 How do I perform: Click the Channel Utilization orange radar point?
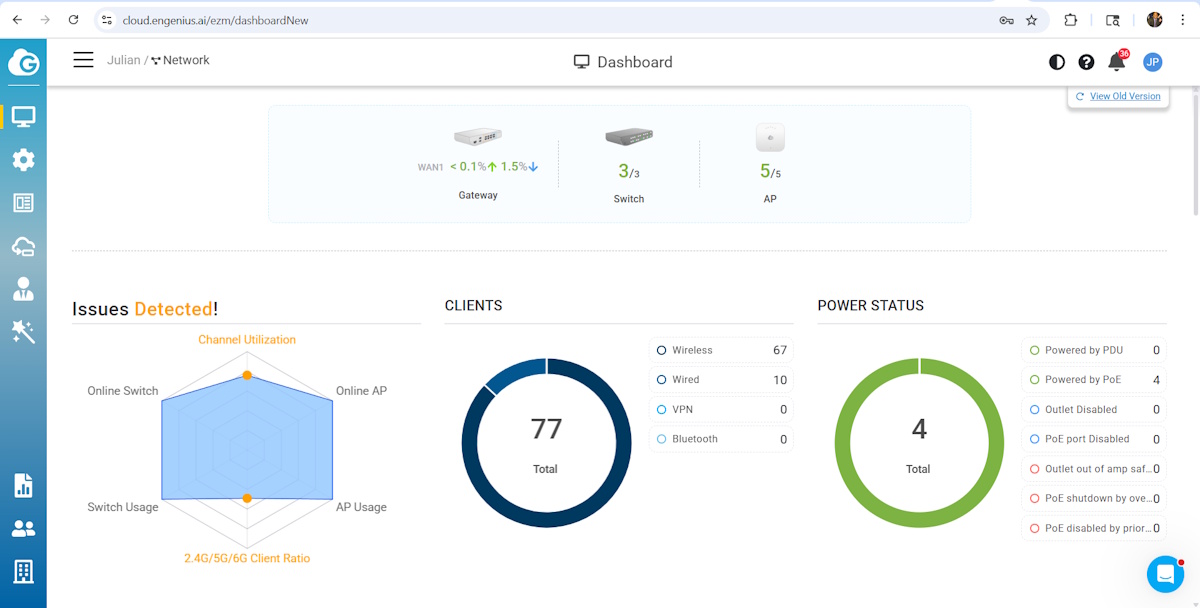point(247,376)
